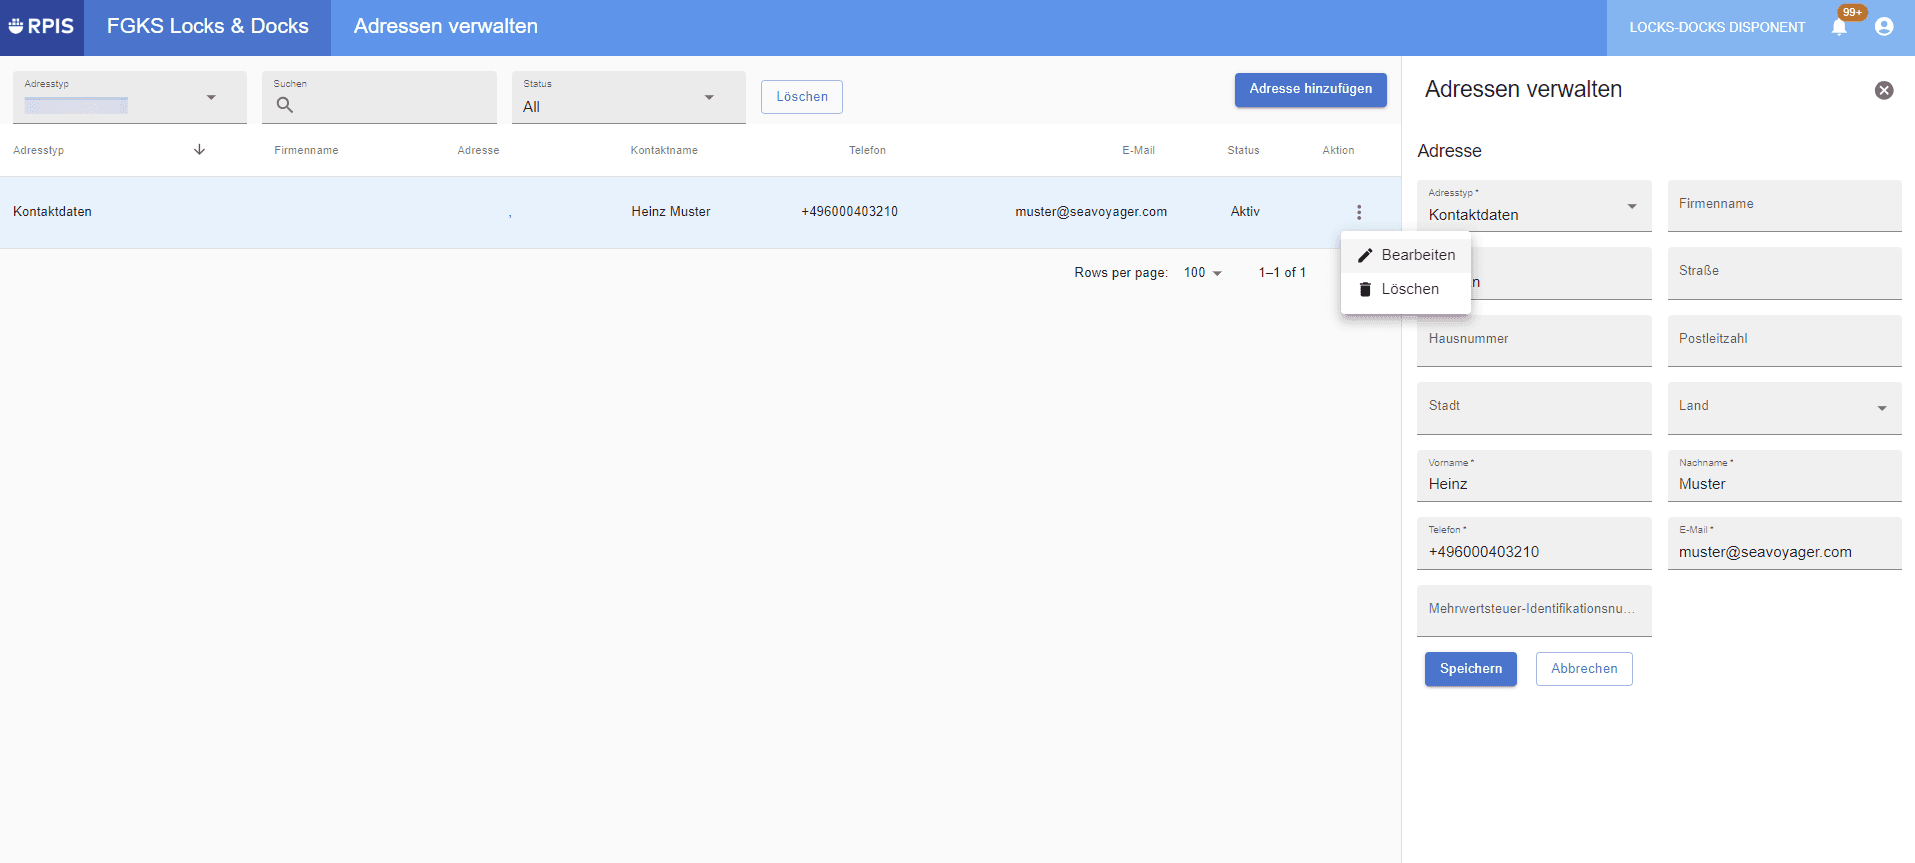
Task: Open the Status filter dropdown showing All
Action: [629, 97]
